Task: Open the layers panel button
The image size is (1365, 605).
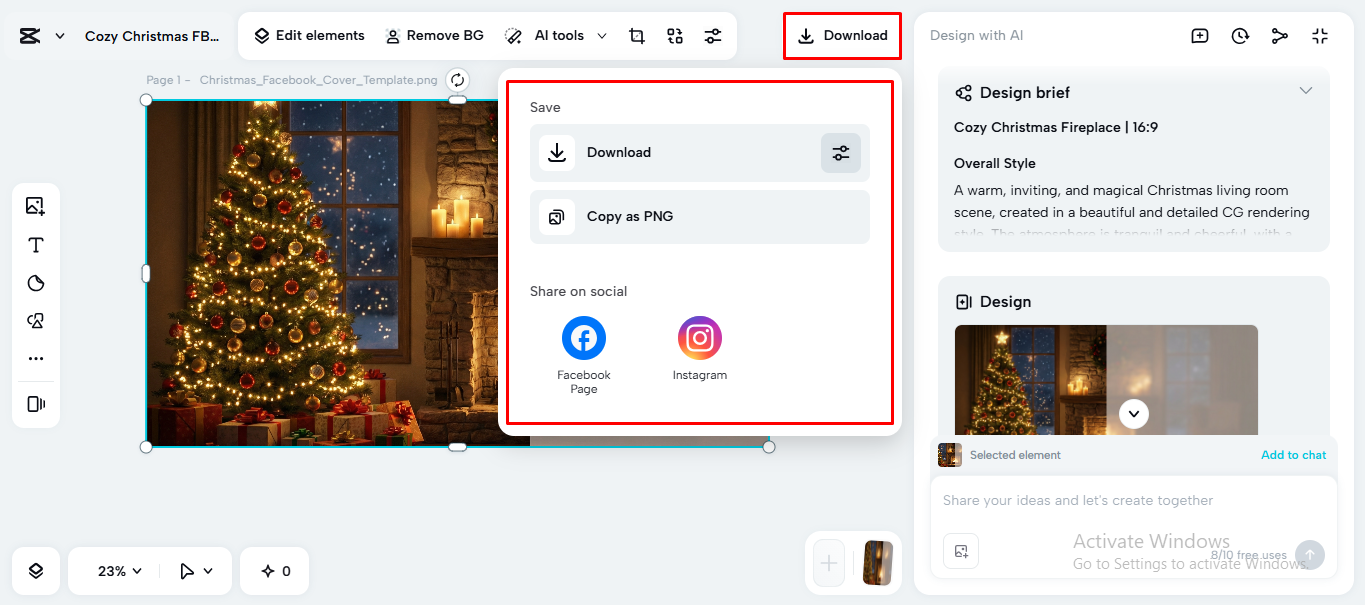Action: 36,571
